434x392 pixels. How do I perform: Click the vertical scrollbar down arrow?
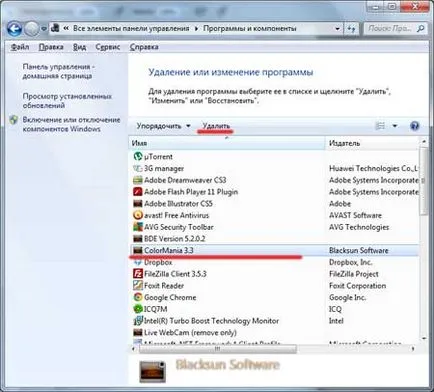tap(424, 339)
